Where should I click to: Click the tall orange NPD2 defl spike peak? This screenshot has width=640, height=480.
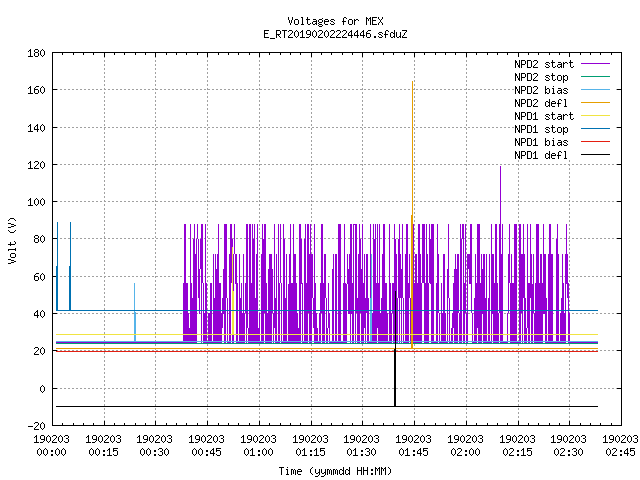click(412, 82)
